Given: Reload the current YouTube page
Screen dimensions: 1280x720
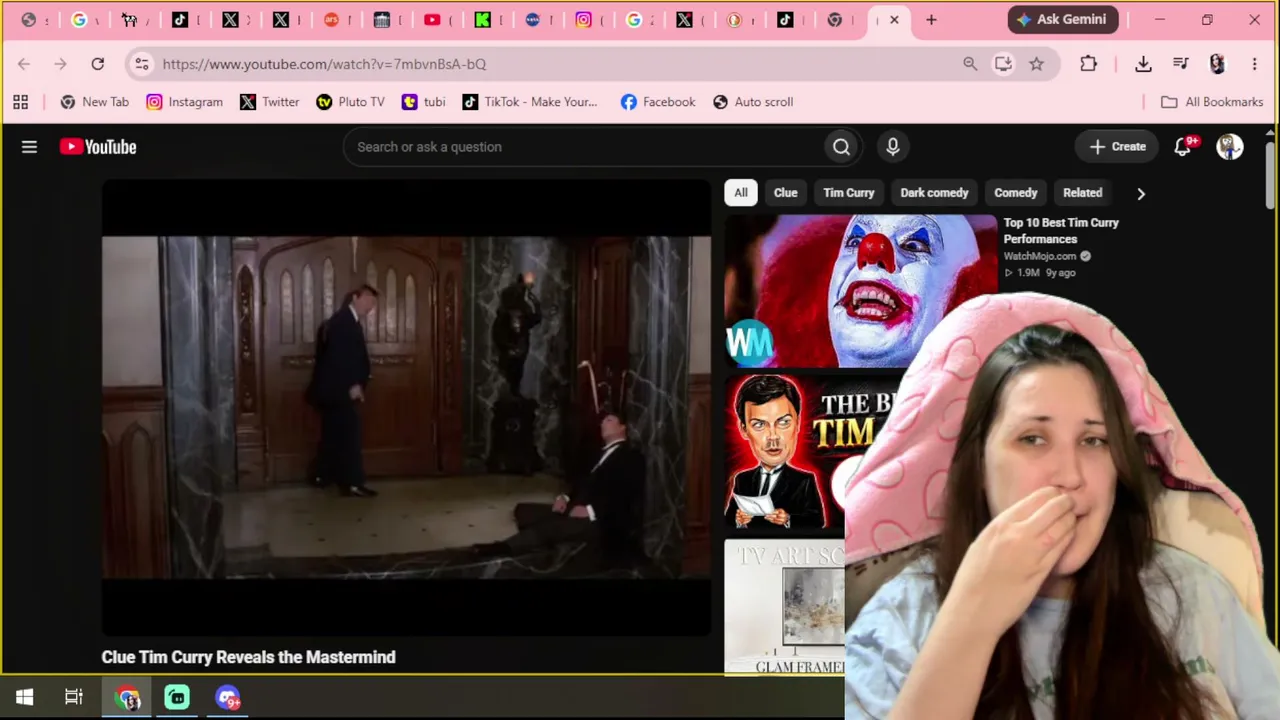Looking at the screenshot, I should click(x=97, y=64).
